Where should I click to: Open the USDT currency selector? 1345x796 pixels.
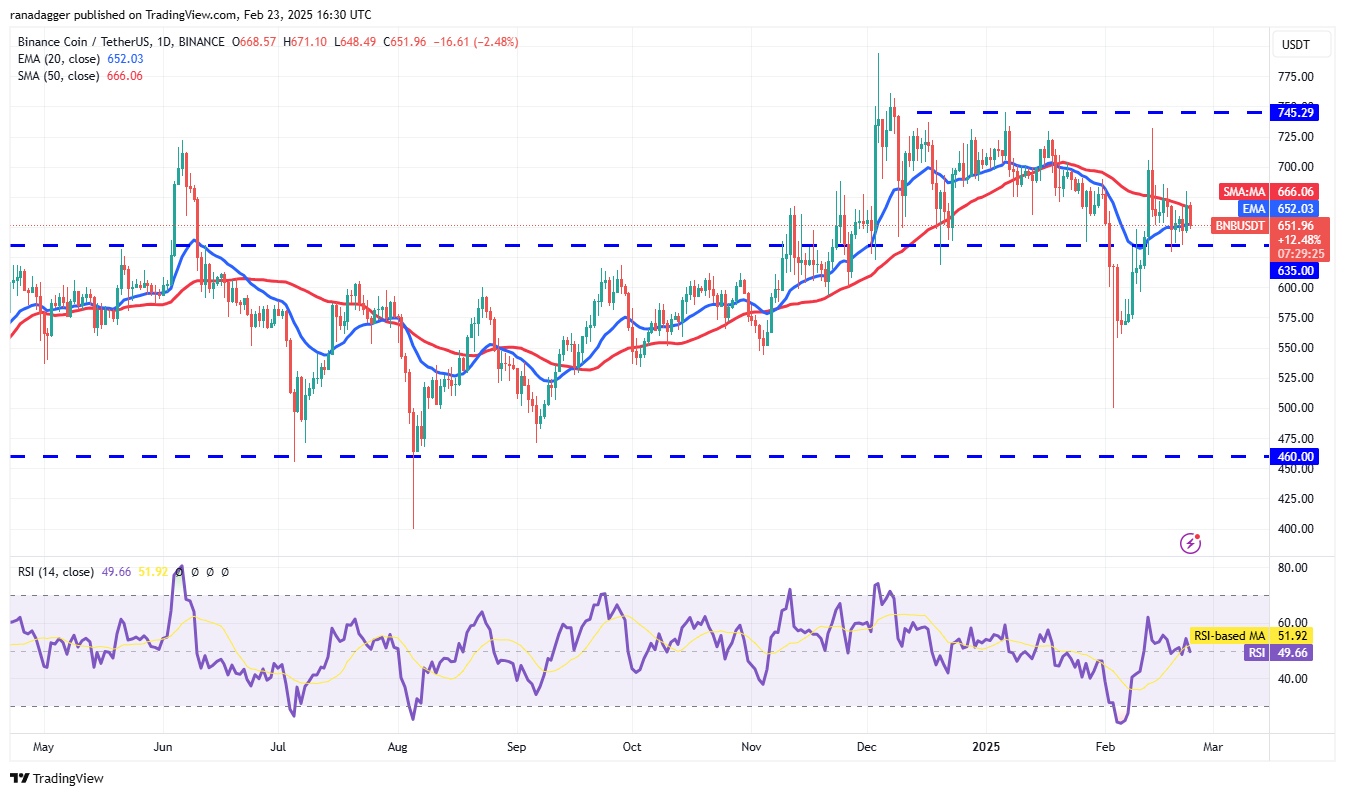pos(1296,44)
